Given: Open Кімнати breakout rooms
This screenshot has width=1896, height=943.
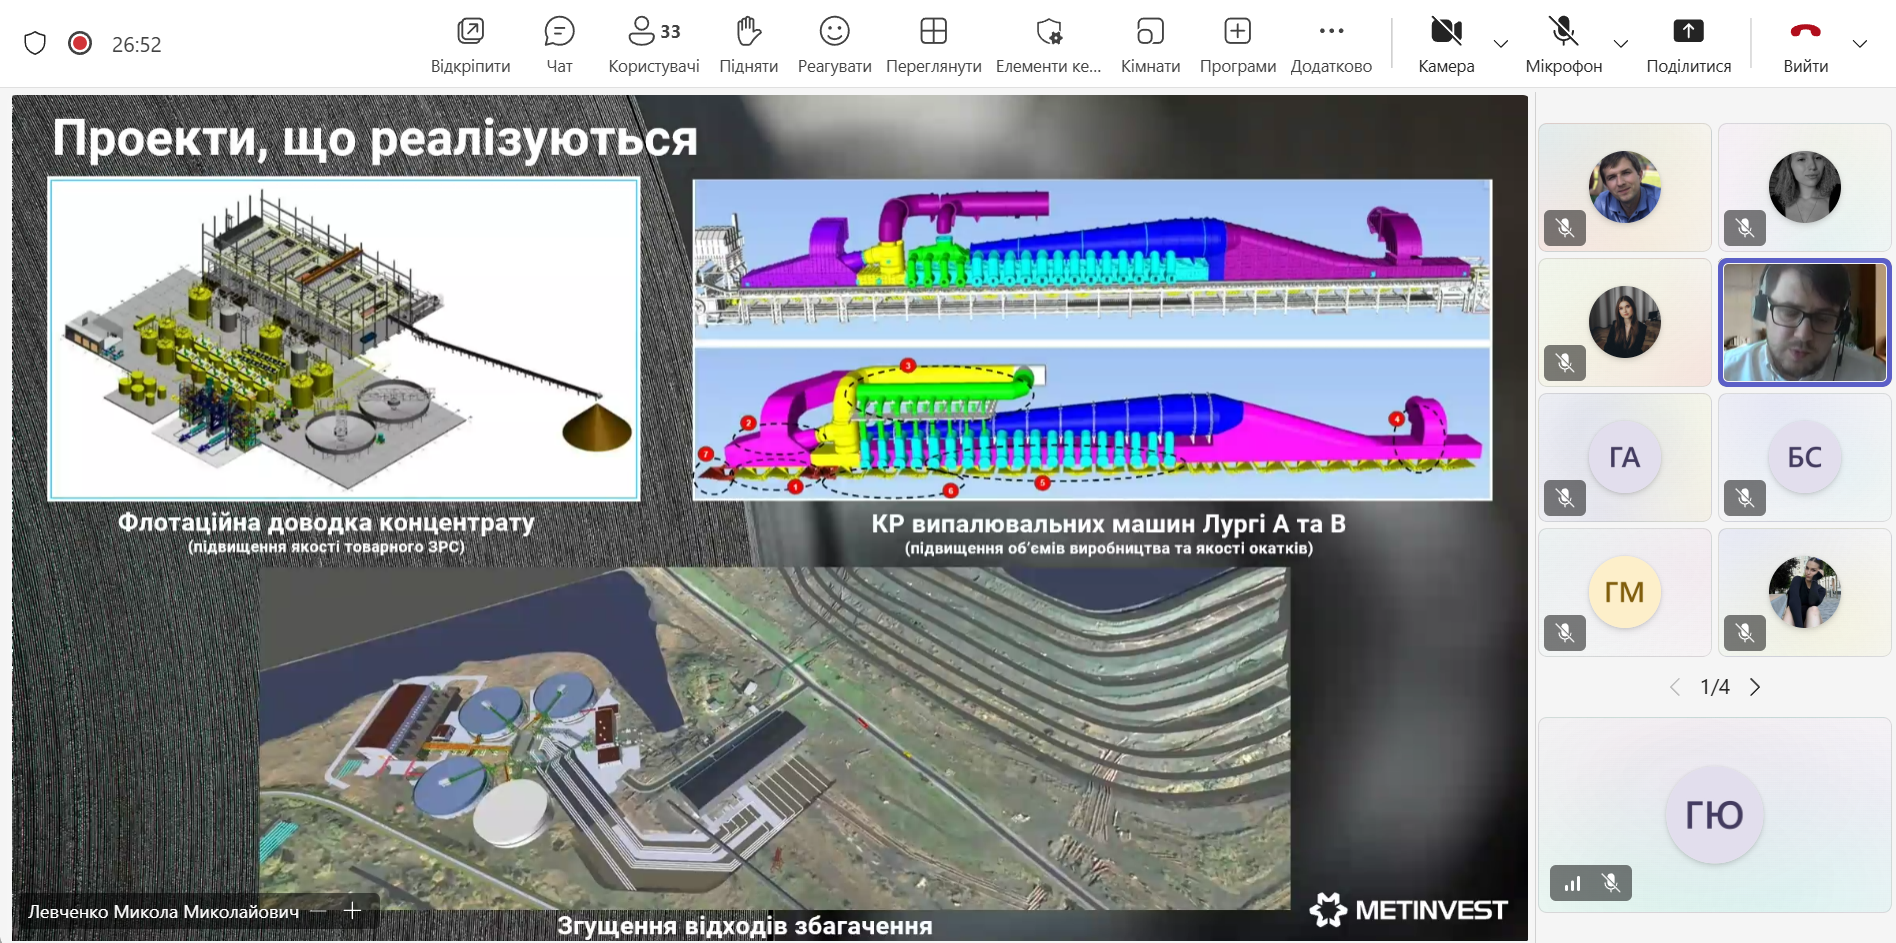Looking at the screenshot, I should click(x=1150, y=44).
